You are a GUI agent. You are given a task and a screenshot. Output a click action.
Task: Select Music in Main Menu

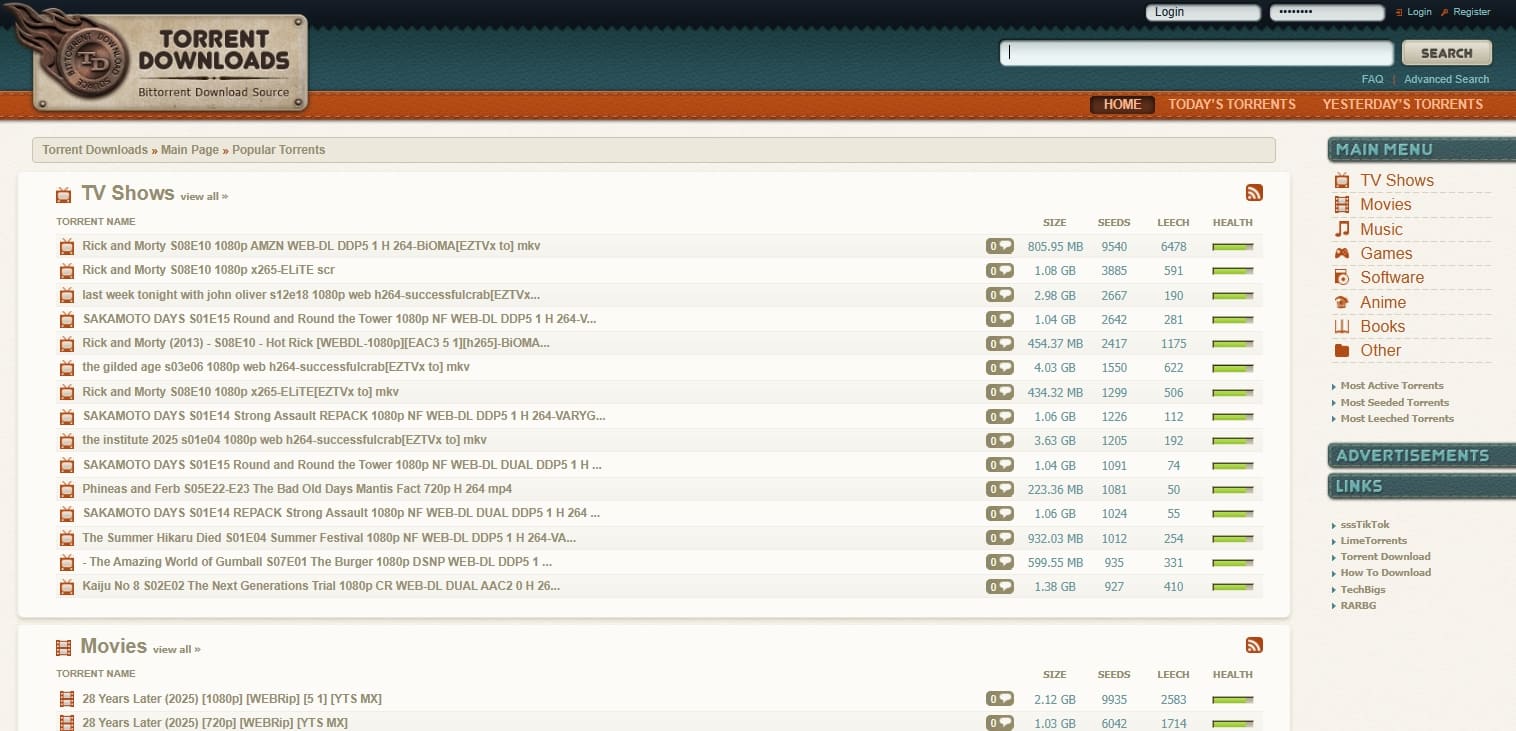pyautogui.click(x=1381, y=229)
